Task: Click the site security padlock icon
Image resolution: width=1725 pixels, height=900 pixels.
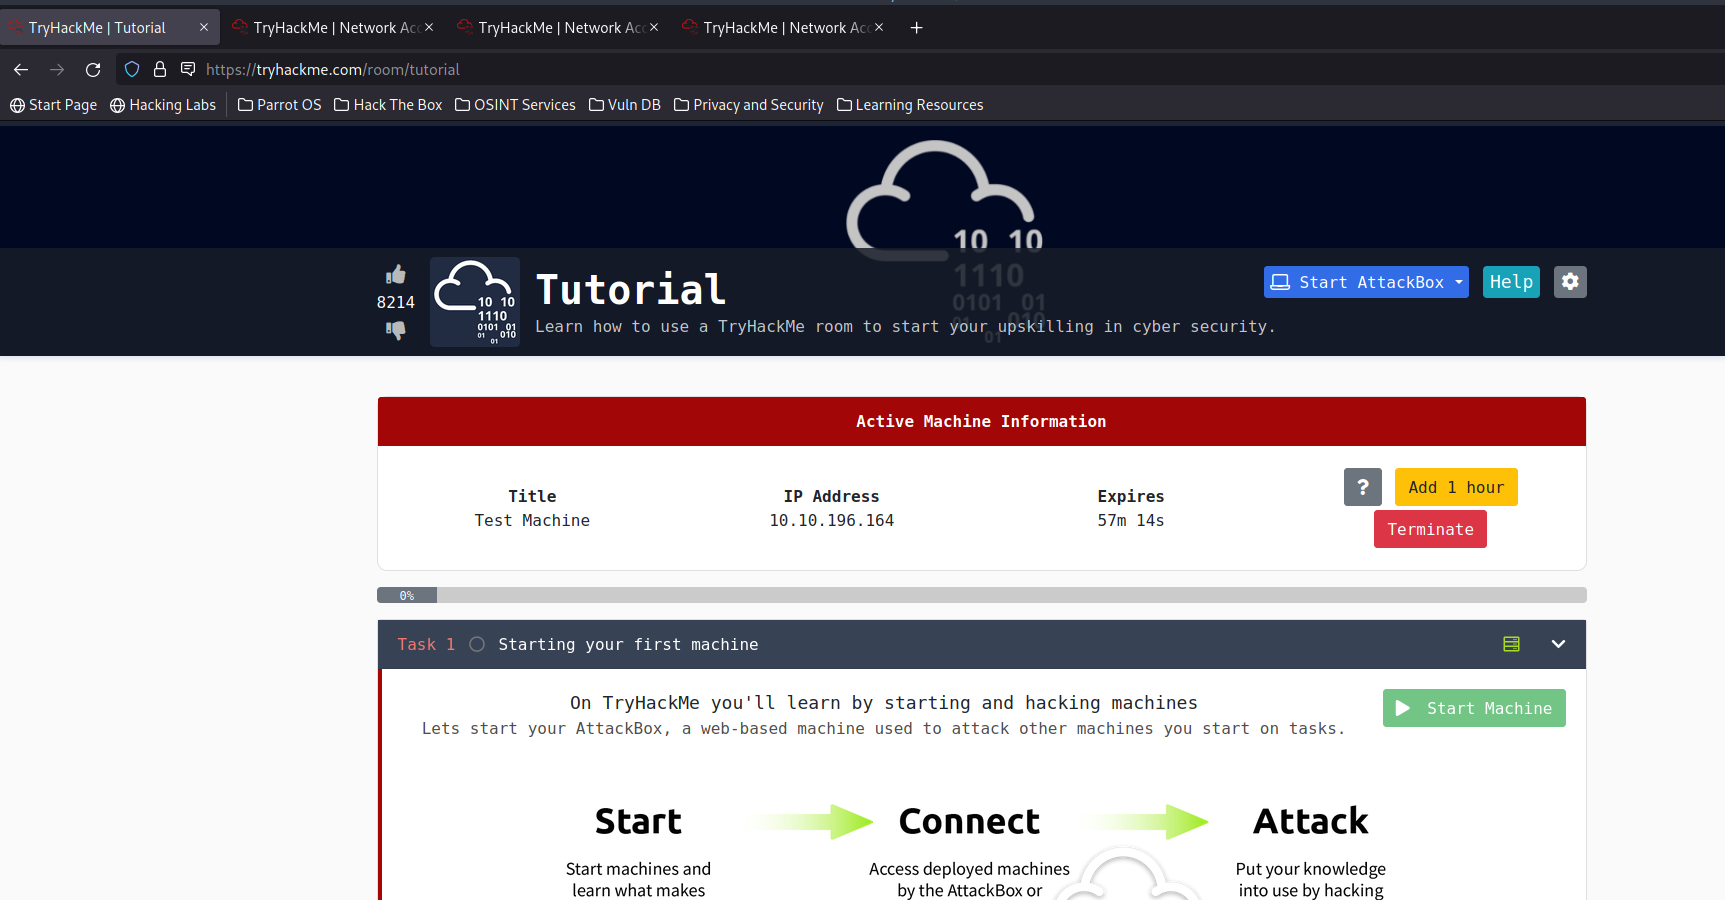Action: coord(160,69)
